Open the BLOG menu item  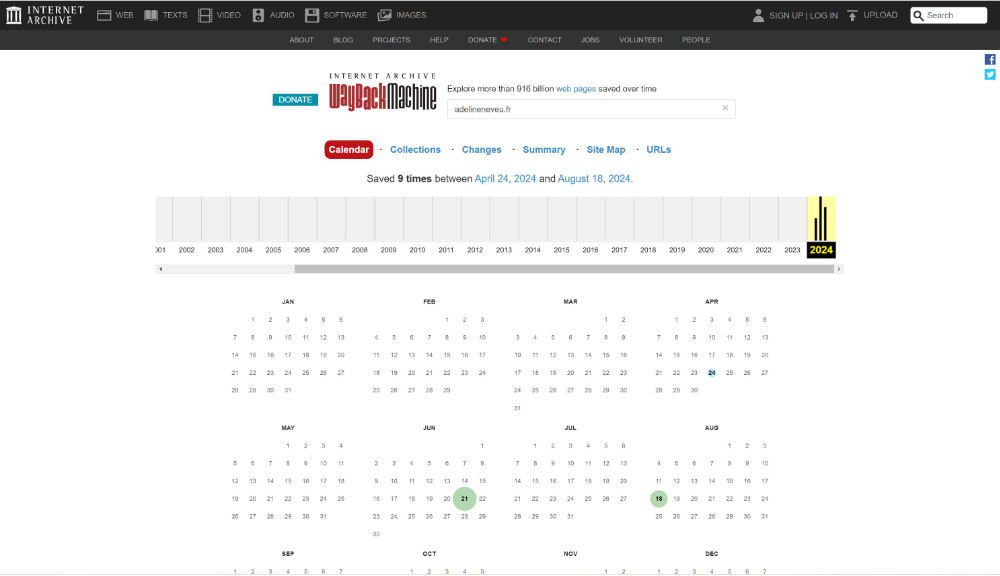coord(343,40)
